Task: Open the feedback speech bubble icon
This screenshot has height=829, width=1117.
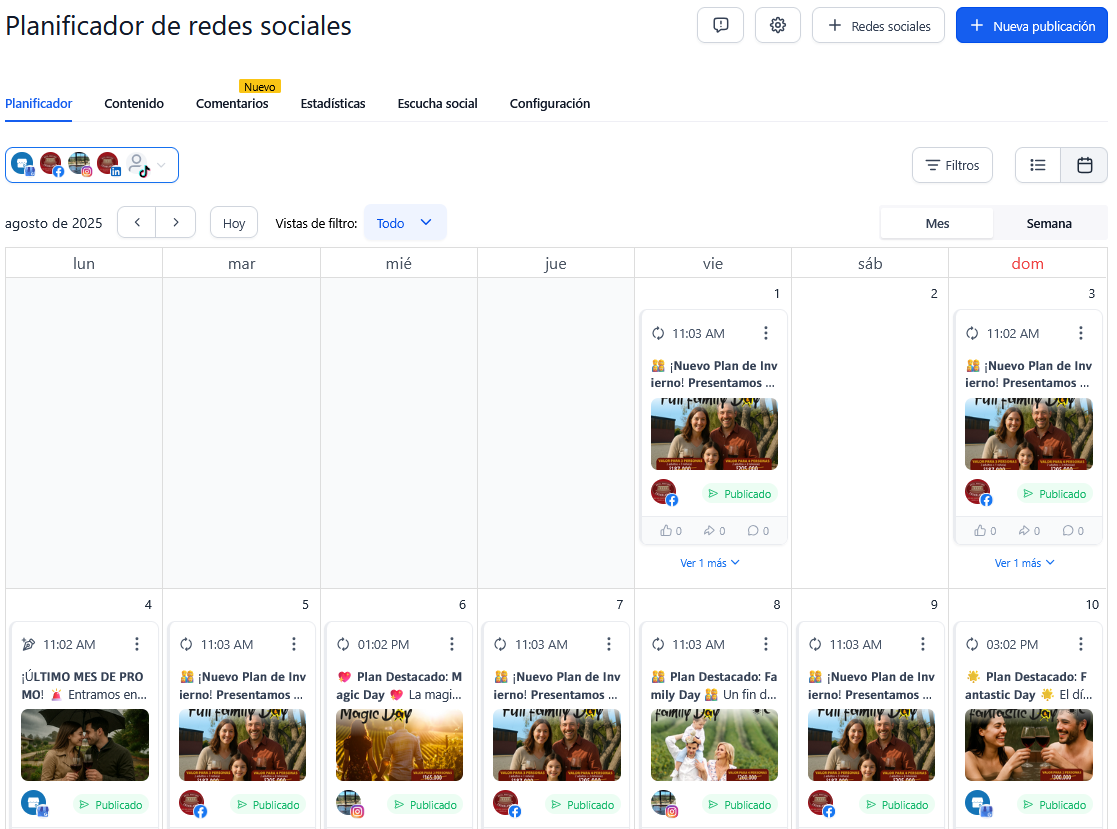Action: pyautogui.click(x=720, y=26)
